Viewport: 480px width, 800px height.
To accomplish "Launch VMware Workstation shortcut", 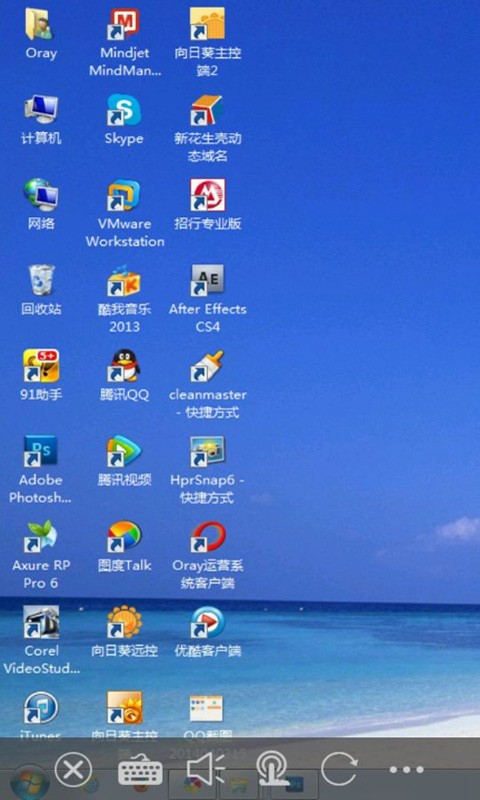I will tap(124, 194).
